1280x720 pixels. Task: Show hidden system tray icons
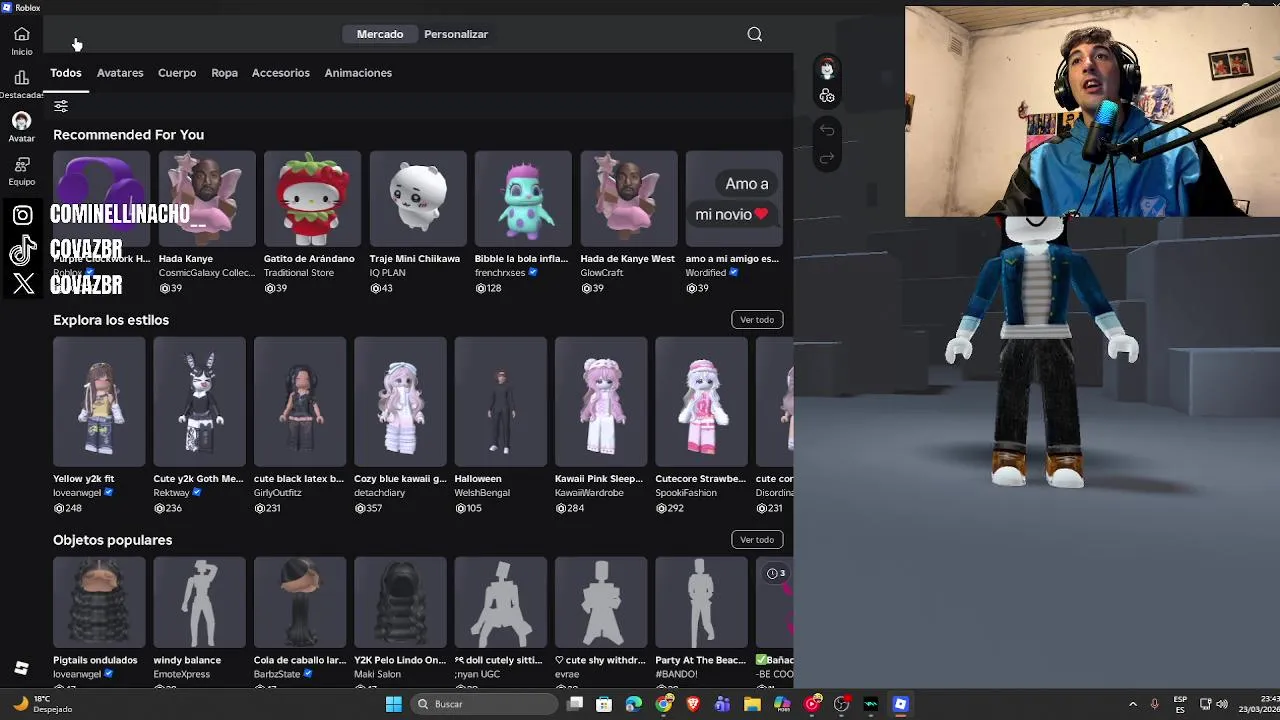pyautogui.click(x=1132, y=704)
